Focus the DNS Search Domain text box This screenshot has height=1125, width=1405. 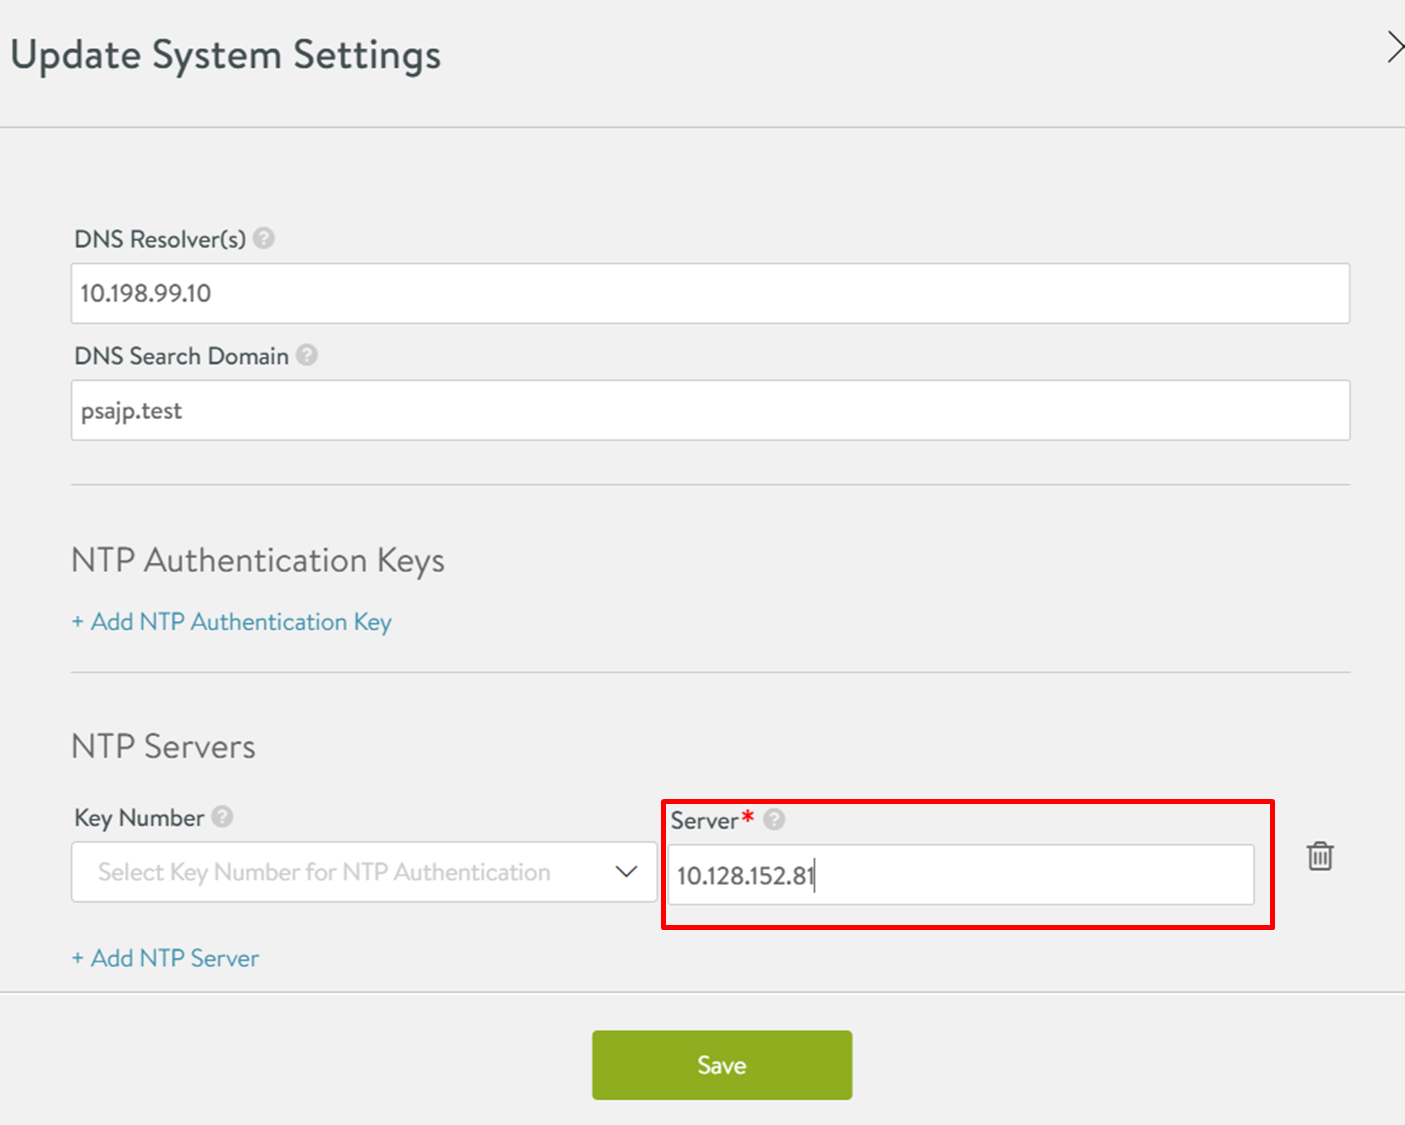point(710,410)
